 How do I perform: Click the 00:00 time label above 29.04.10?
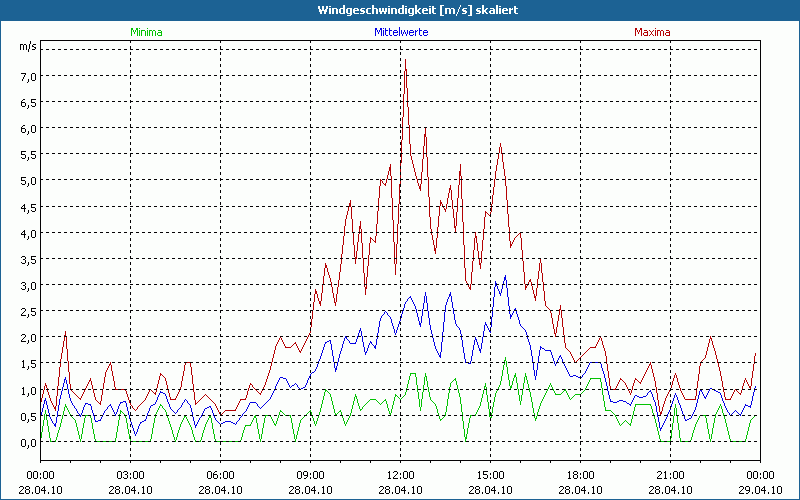pos(760,476)
